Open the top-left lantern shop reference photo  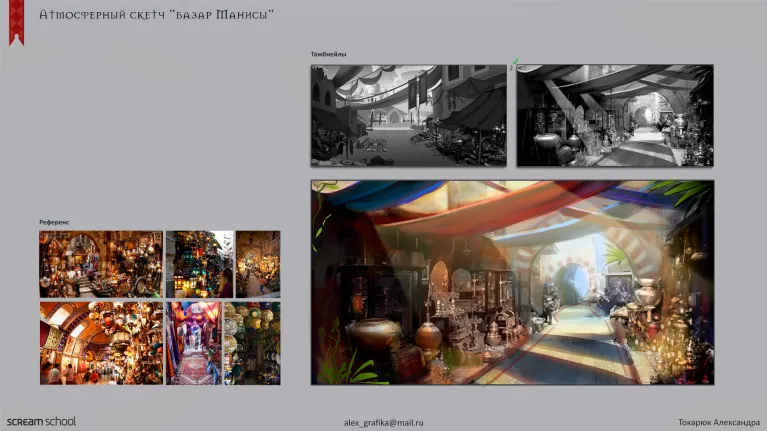101,264
